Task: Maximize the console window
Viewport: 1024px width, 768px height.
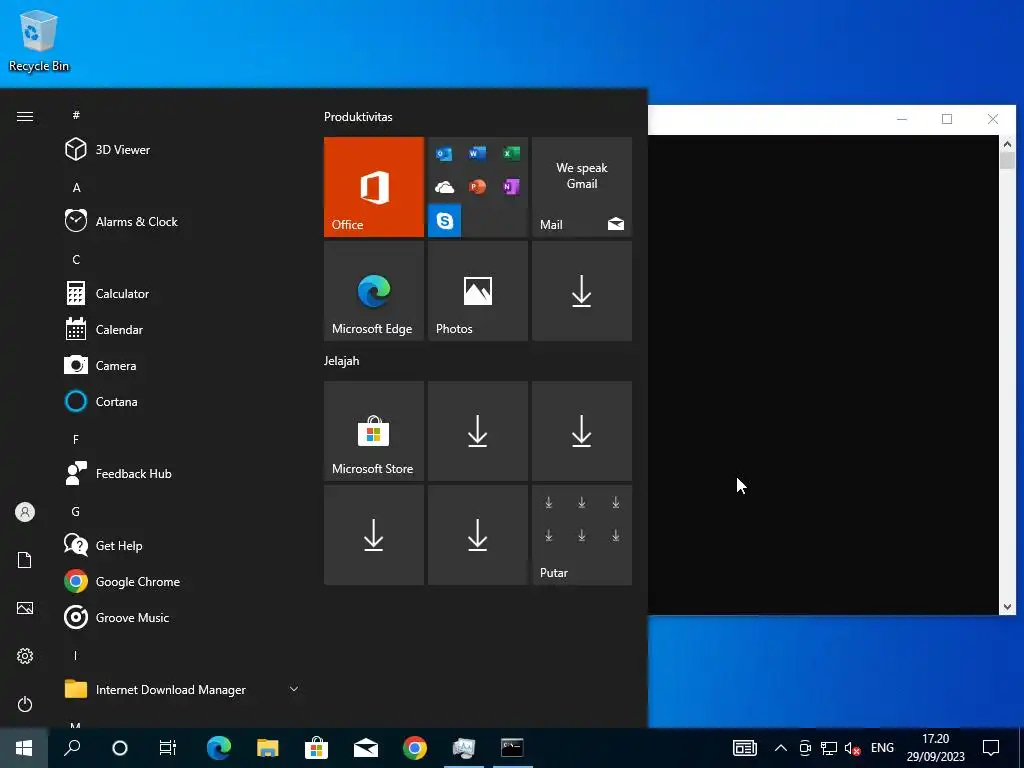Action: point(947,119)
